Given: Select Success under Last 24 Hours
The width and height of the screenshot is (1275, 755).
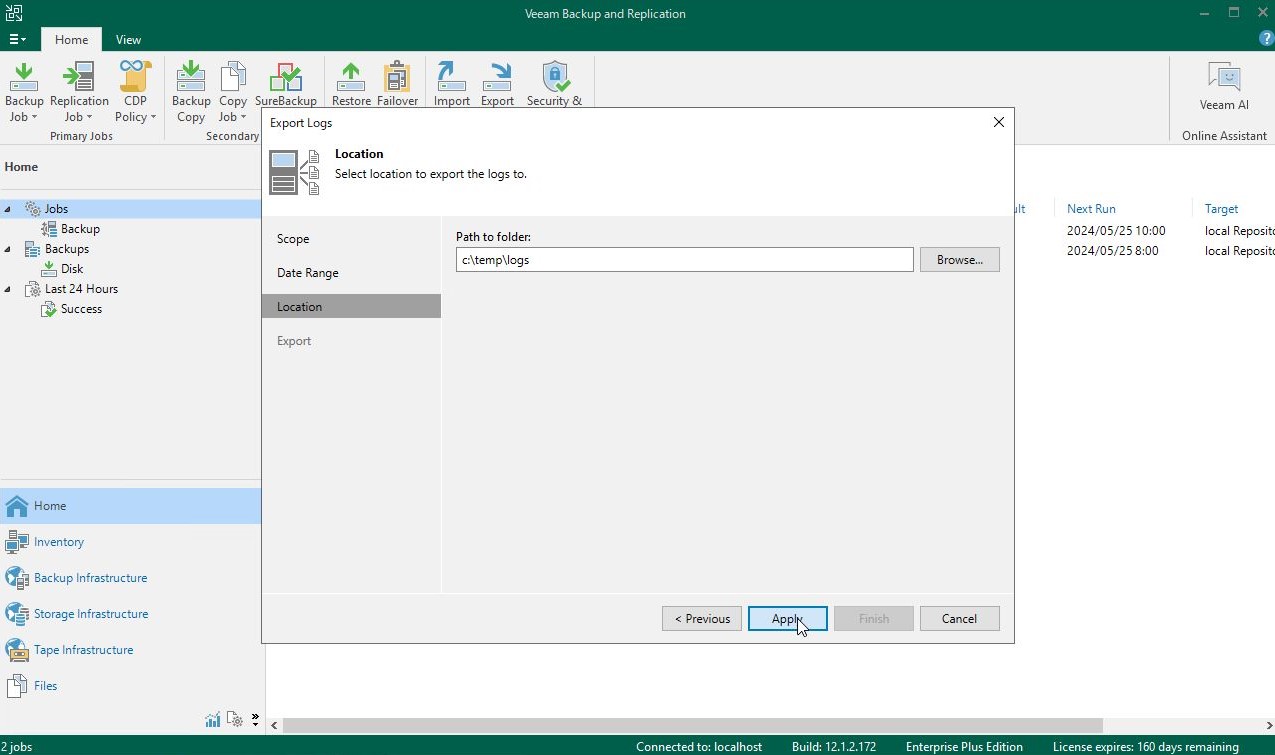Looking at the screenshot, I should tap(81, 309).
